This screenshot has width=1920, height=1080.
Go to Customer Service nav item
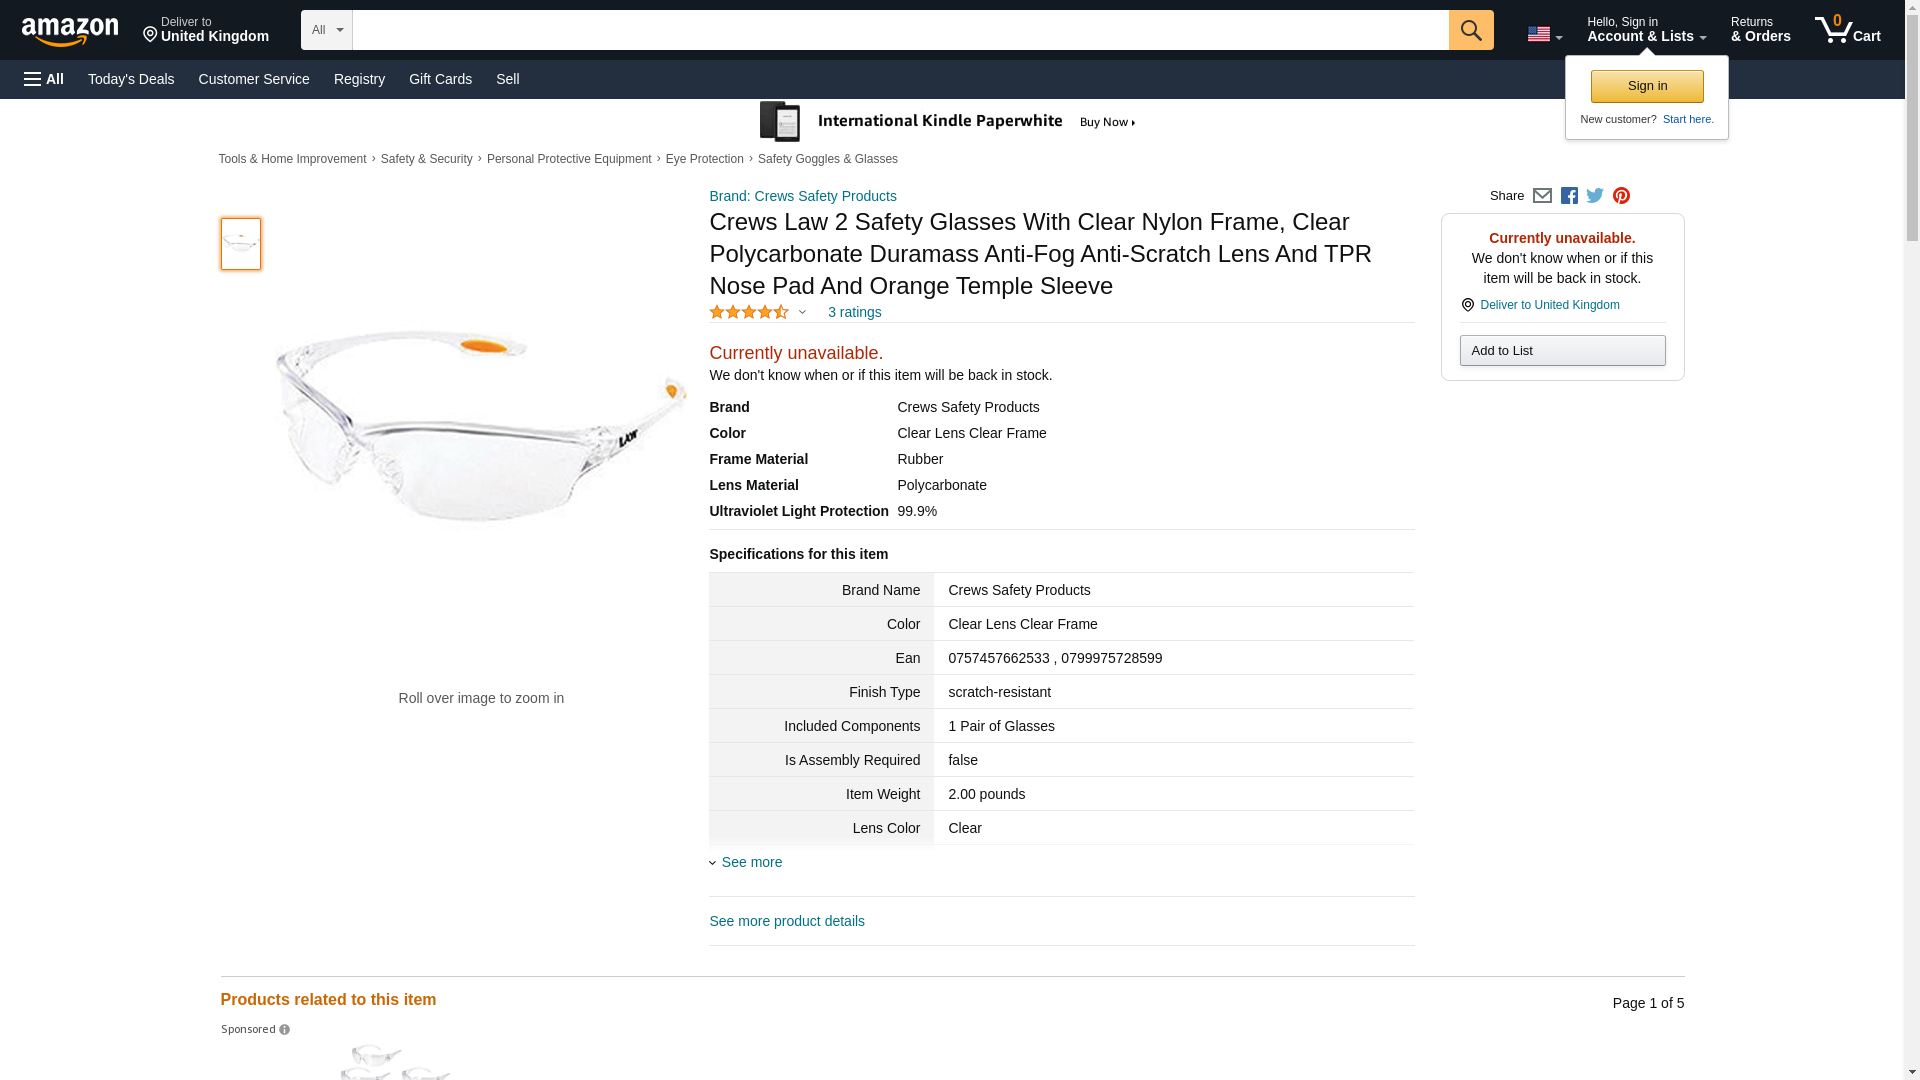coord(254,79)
